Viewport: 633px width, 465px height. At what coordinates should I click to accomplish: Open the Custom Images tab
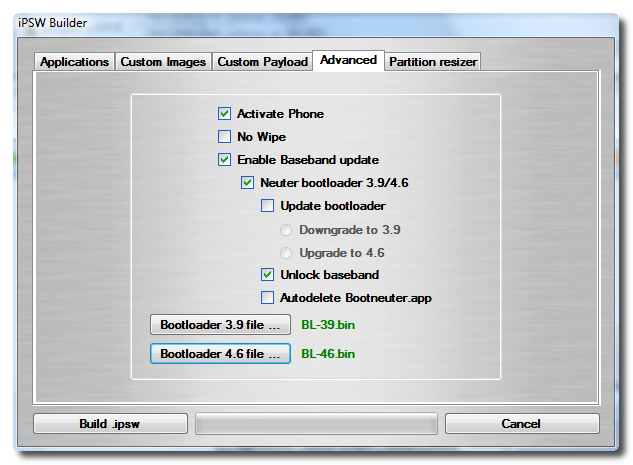(163, 62)
